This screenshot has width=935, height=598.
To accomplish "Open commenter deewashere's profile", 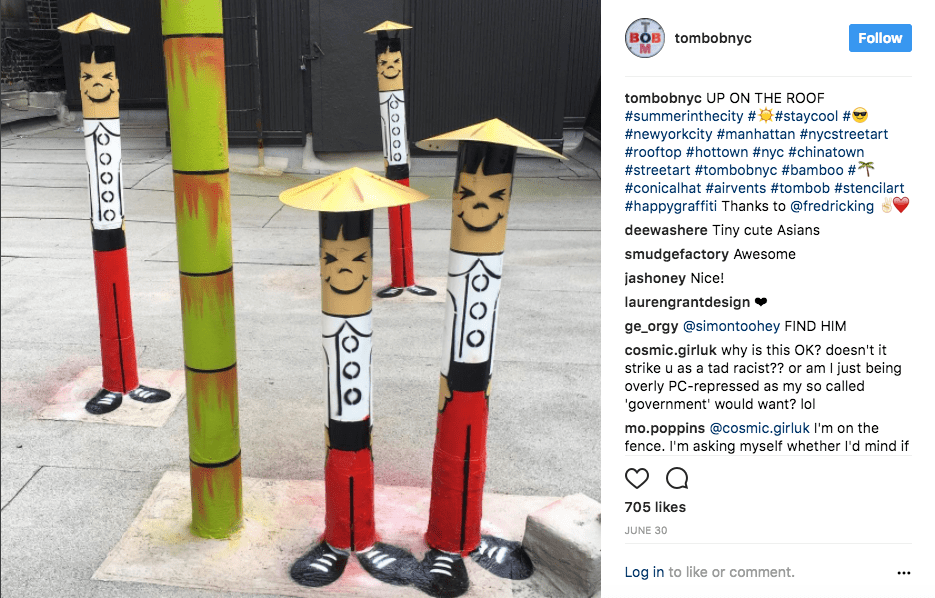I will (665, 230).
